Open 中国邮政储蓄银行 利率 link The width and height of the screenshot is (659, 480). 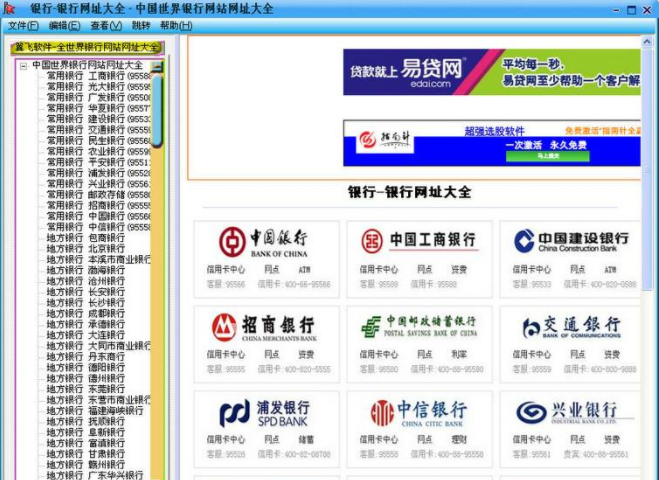(459, 355)
